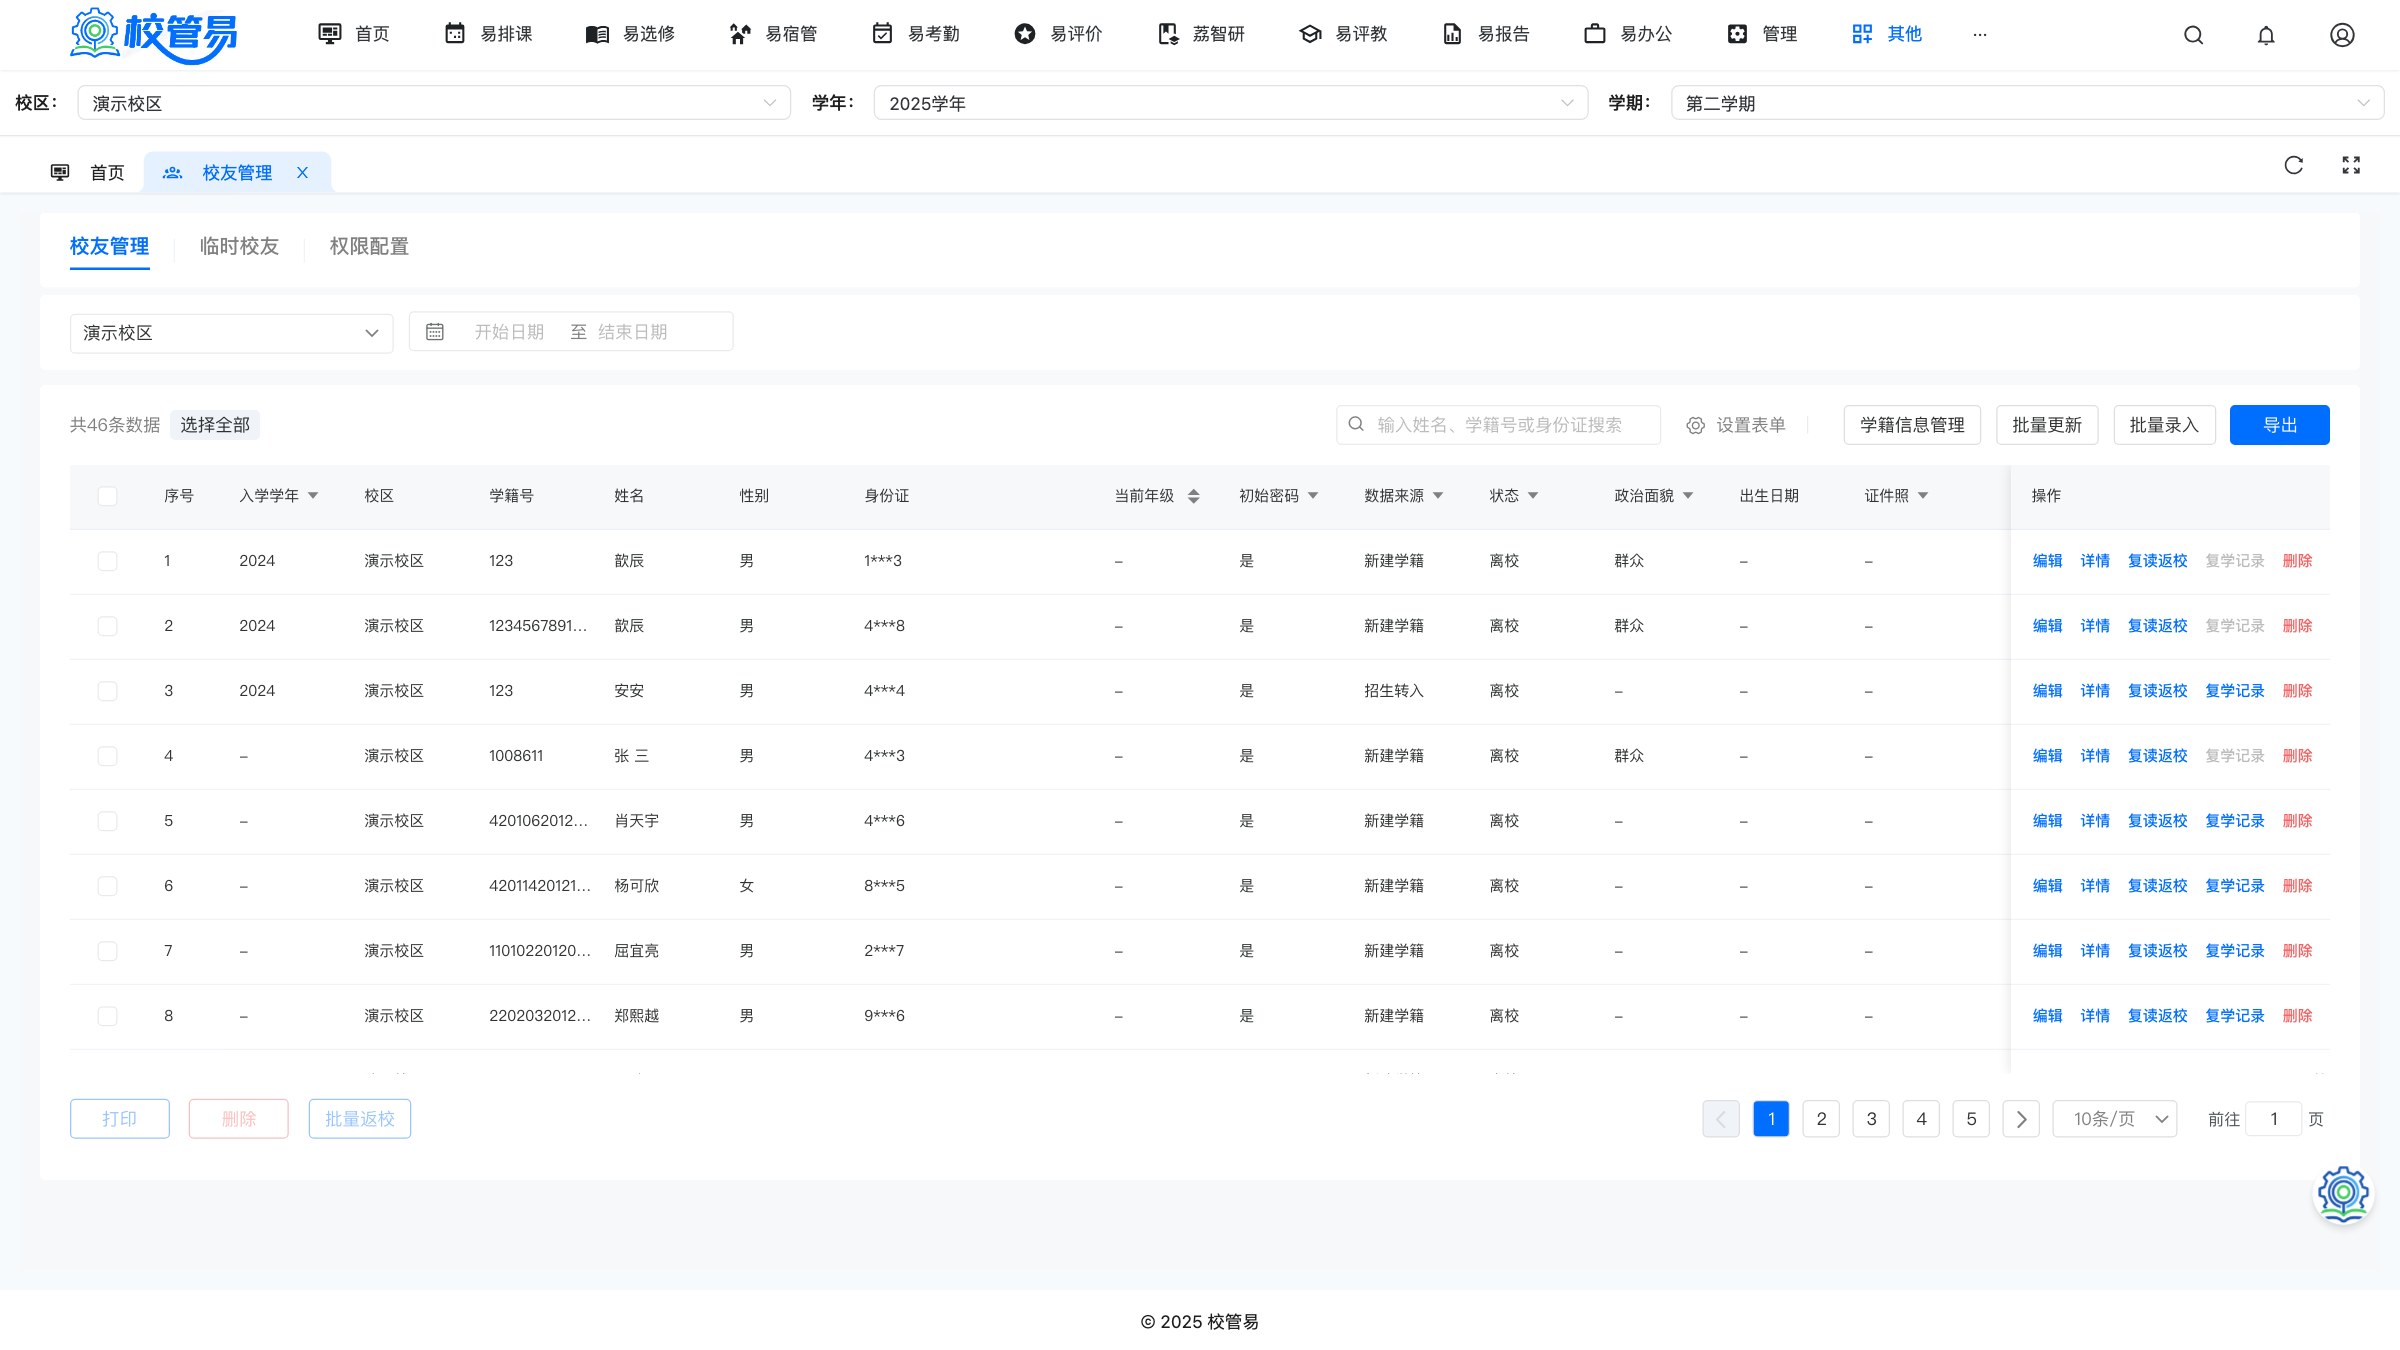Click 删除 link in row 1
Viewport: 2400px width, 1350px height.
click(x=2297, y=561)
